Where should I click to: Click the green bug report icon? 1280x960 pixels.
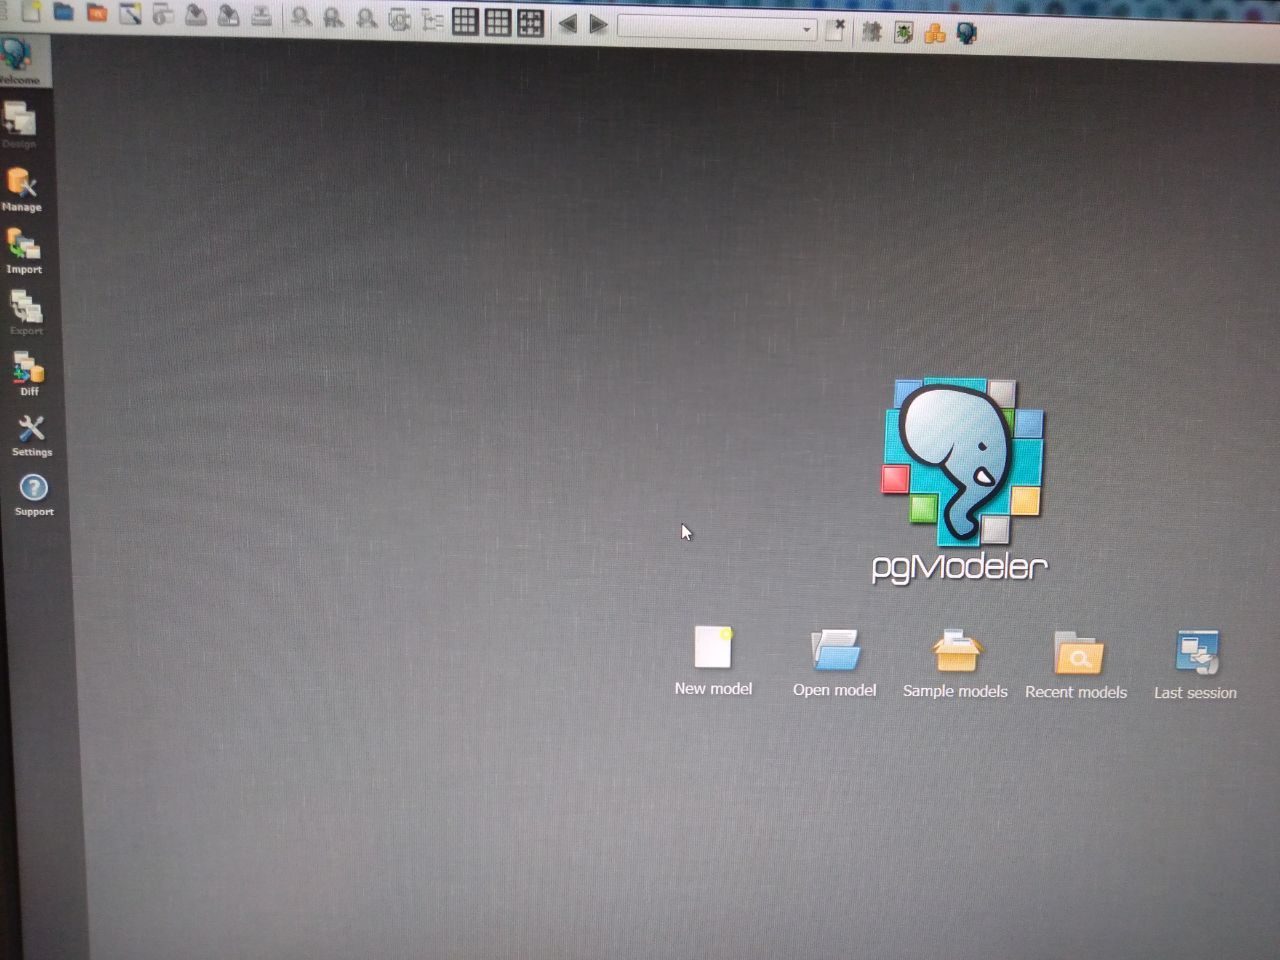(903, 33)
